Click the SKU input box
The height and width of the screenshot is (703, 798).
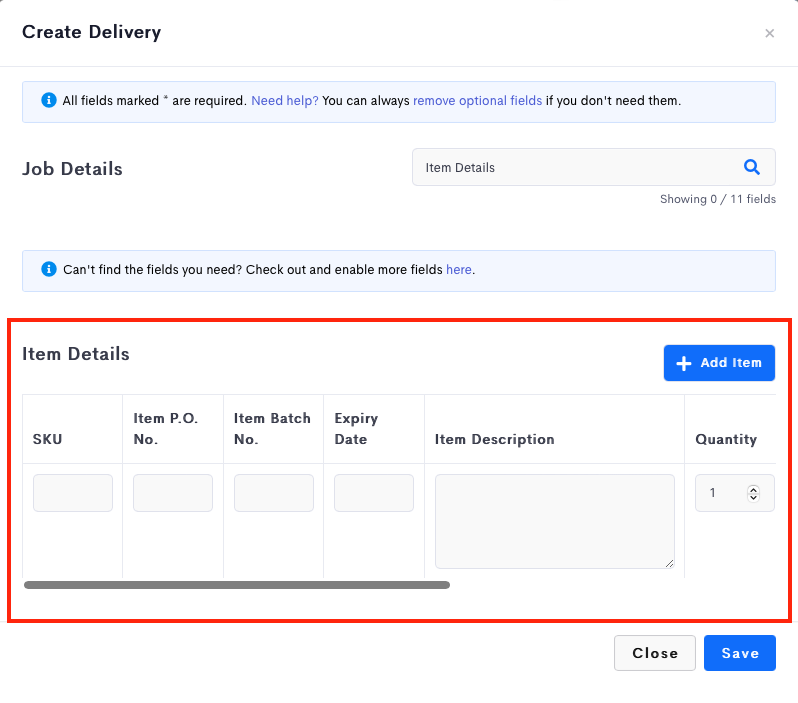73,493
